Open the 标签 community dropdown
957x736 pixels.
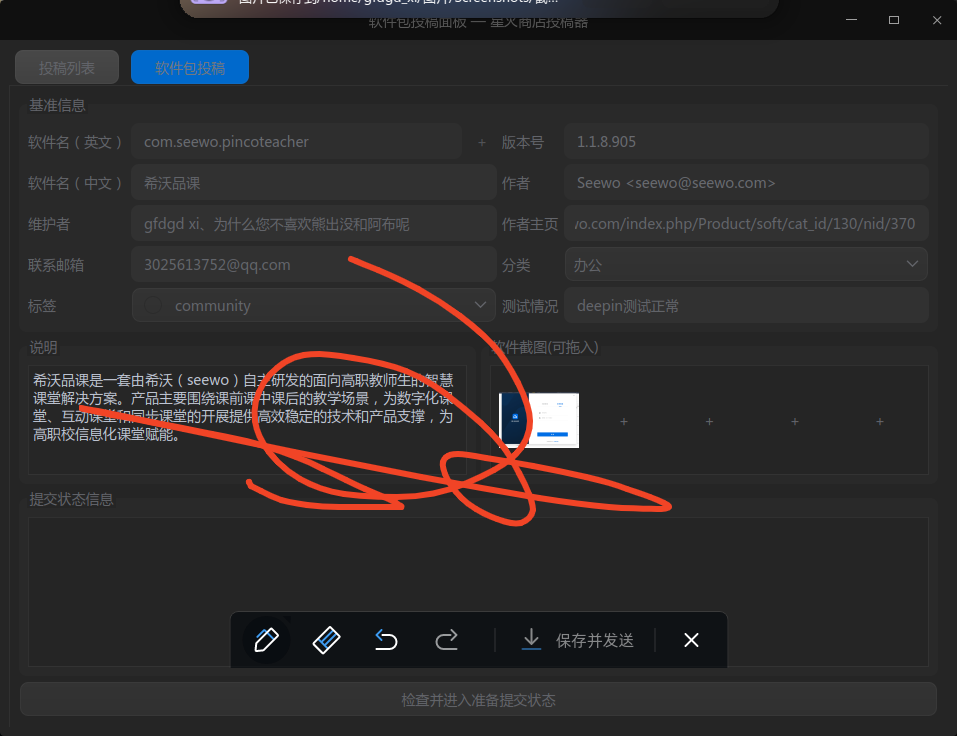[479, 305]
